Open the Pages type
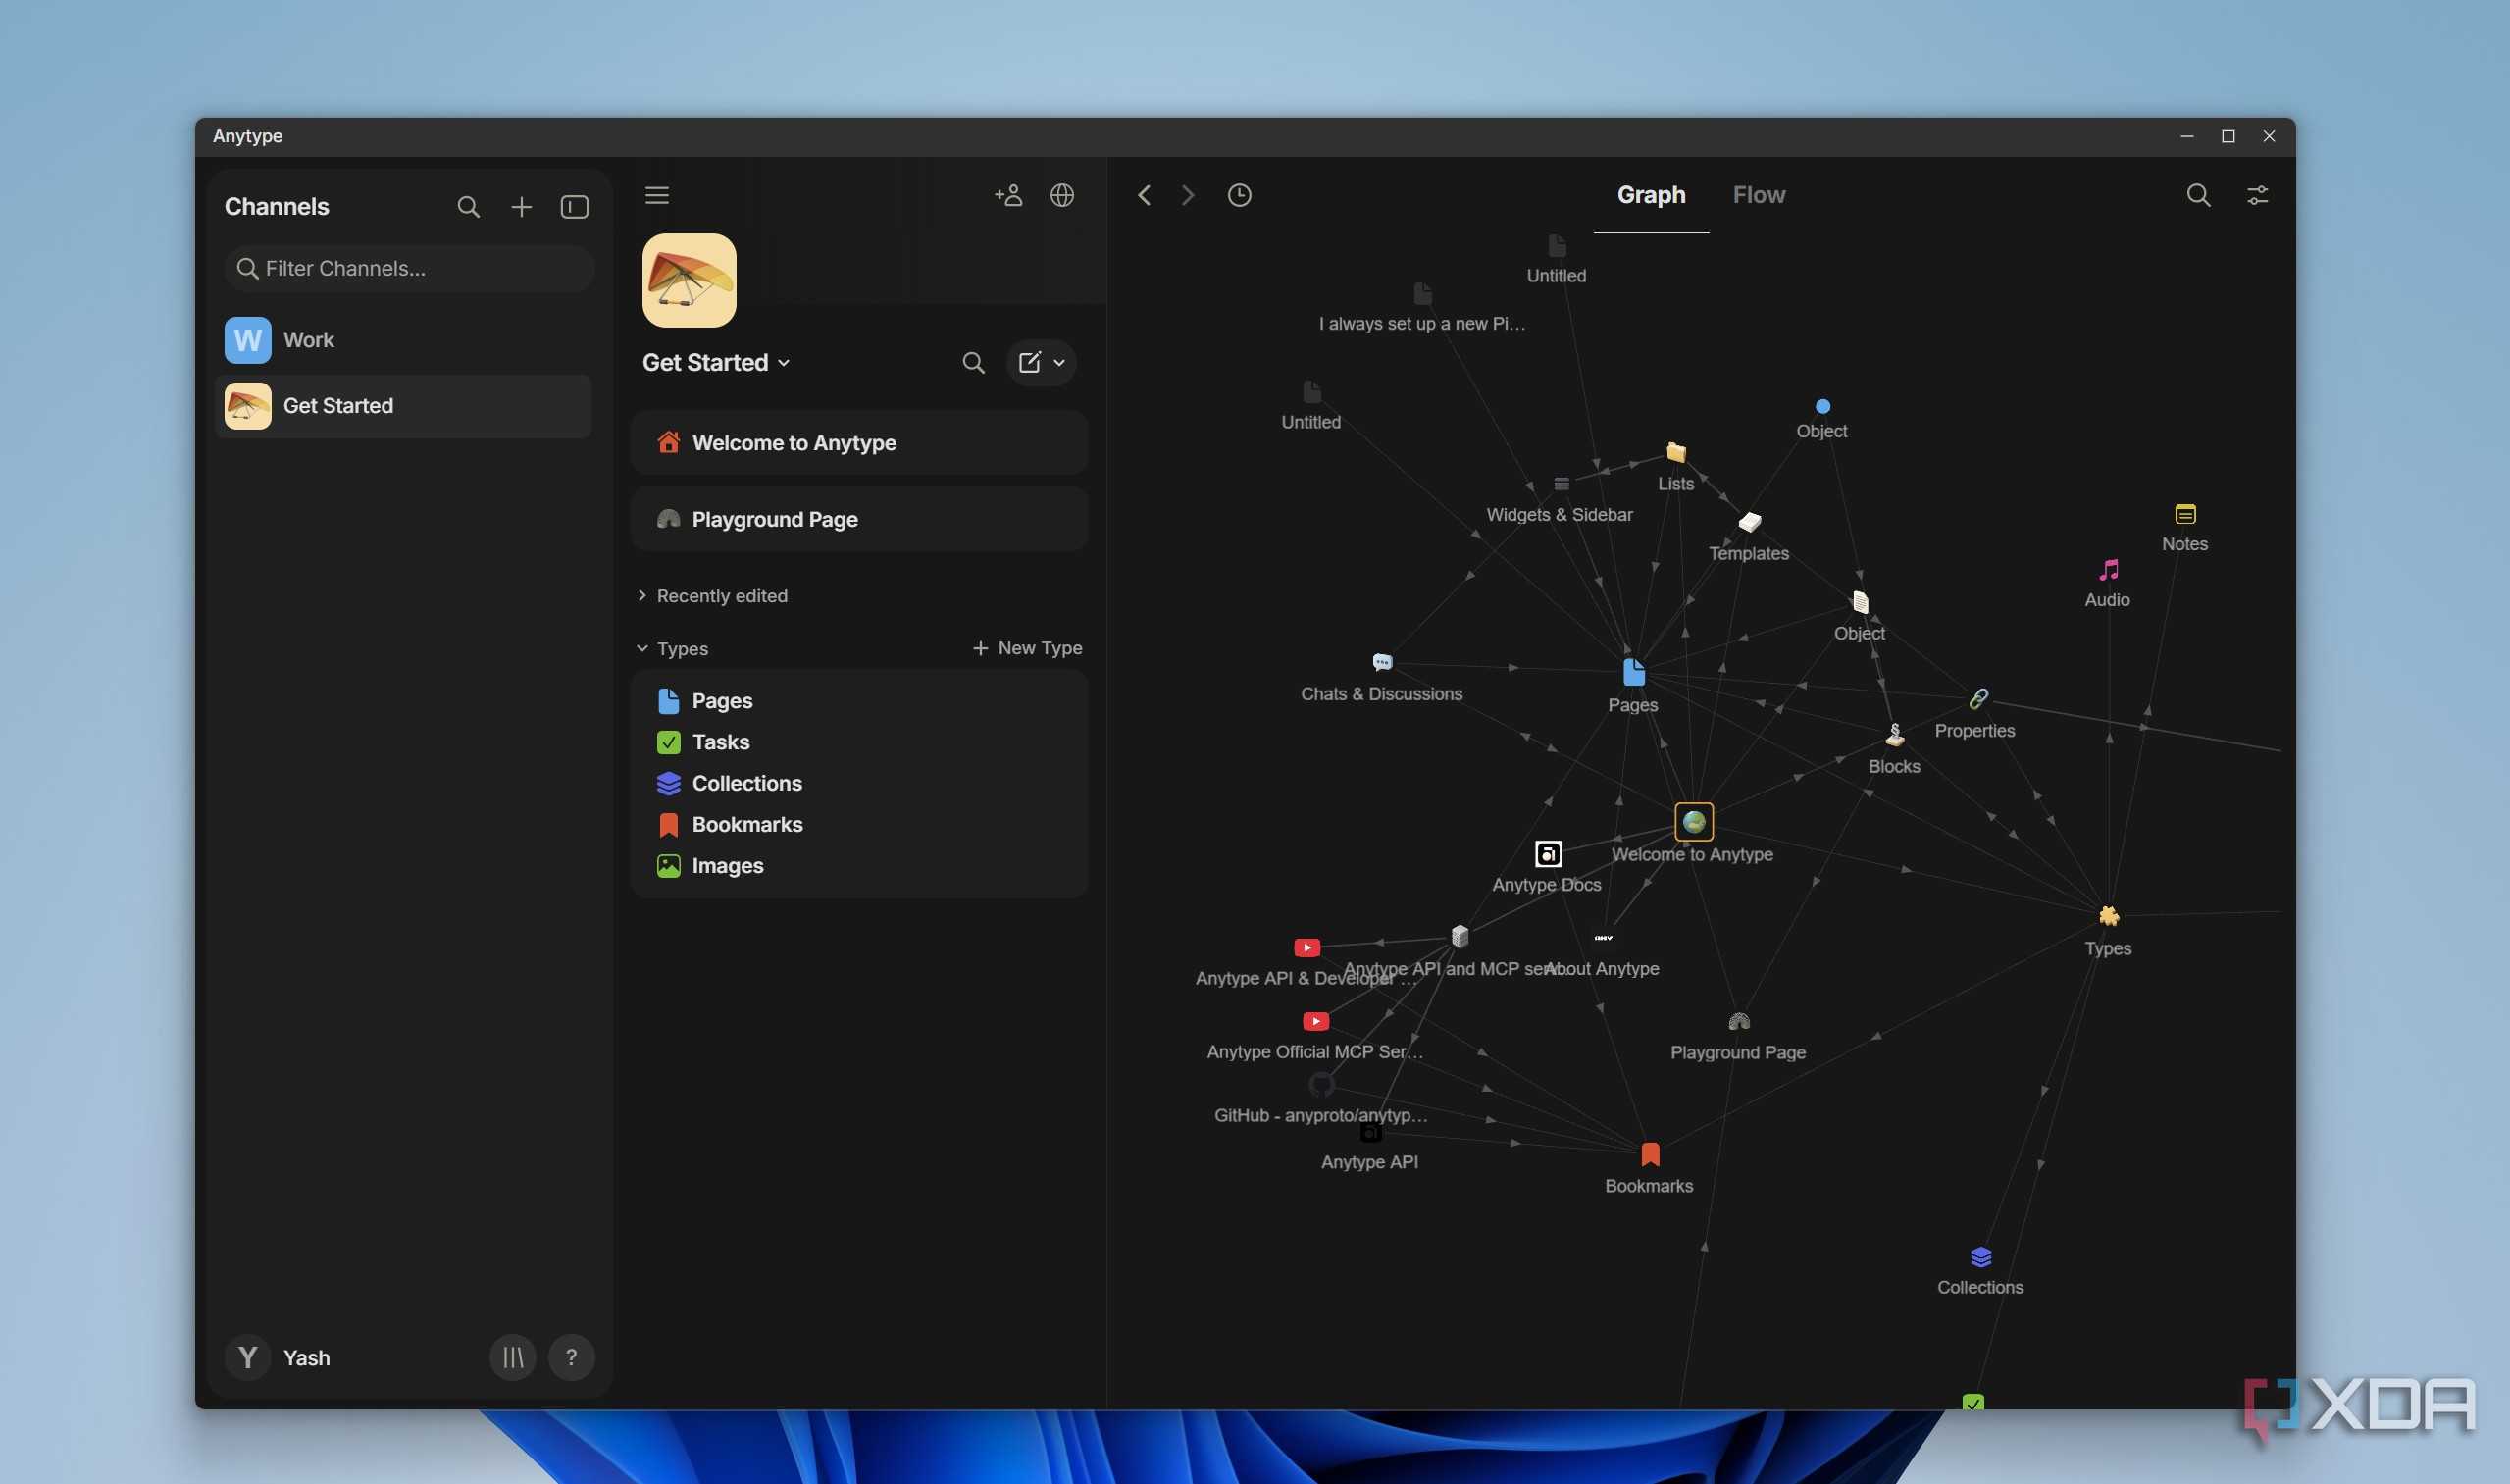Viewport: 2510px width, 1484px height. 859,701
